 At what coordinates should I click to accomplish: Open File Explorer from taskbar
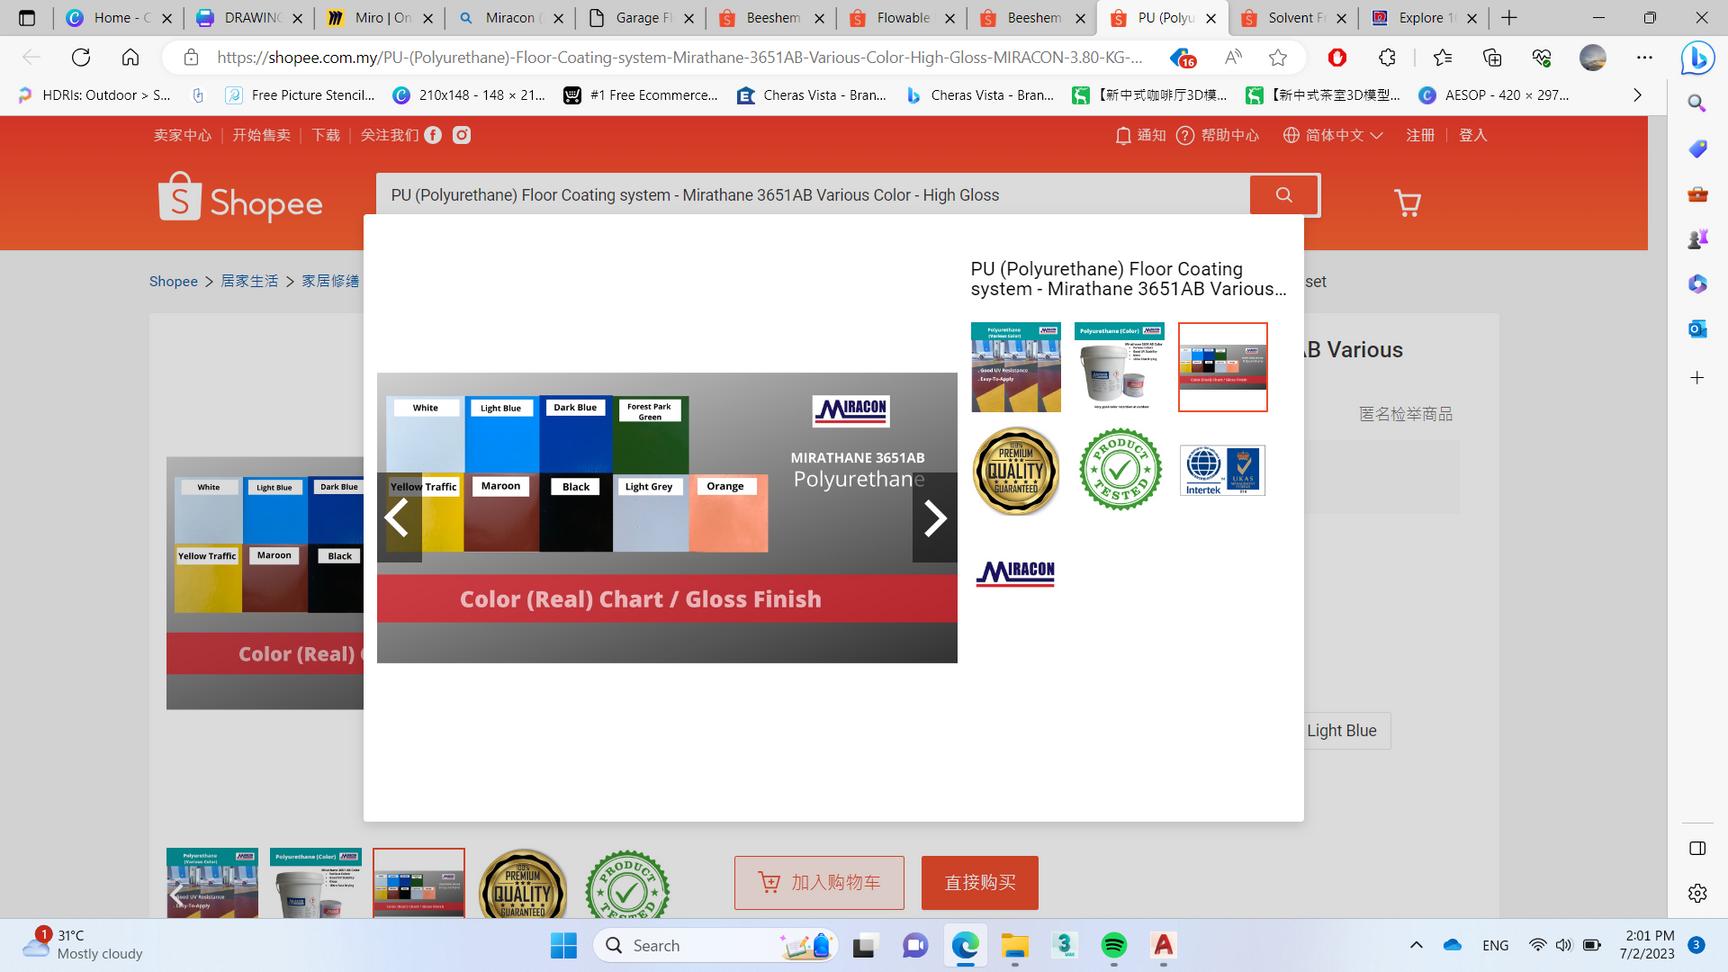[1015, 945]
